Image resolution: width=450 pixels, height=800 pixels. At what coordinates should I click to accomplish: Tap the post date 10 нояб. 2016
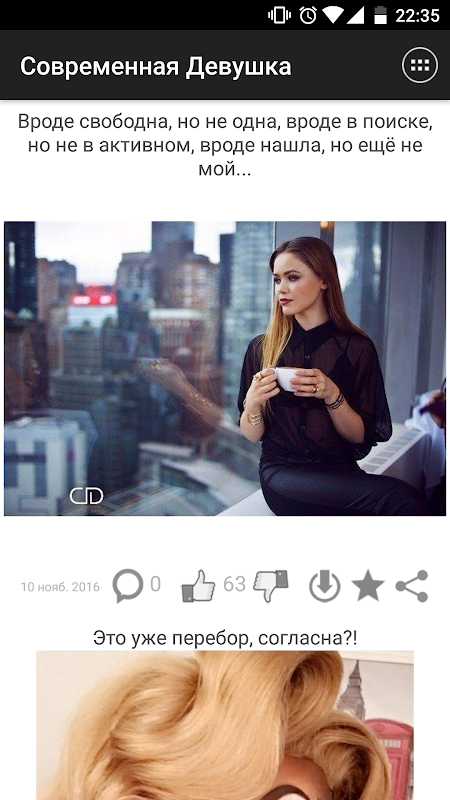click(60, 587)
